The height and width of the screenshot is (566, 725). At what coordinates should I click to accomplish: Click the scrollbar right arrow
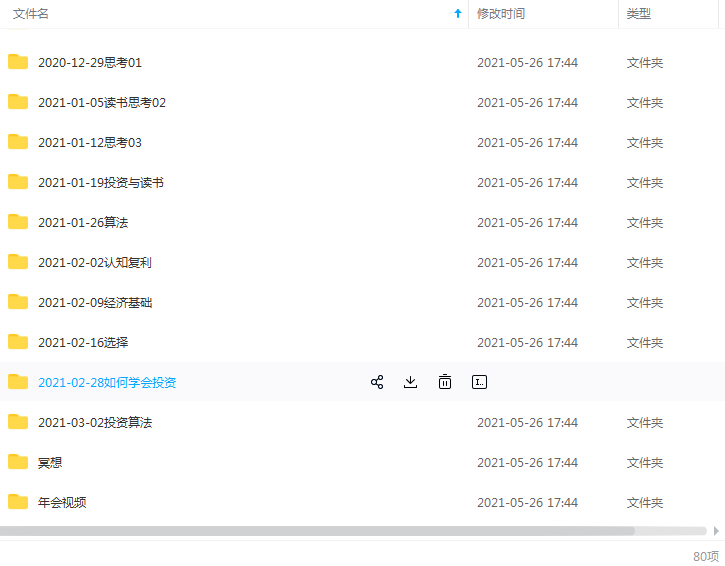tap(716, 531)
